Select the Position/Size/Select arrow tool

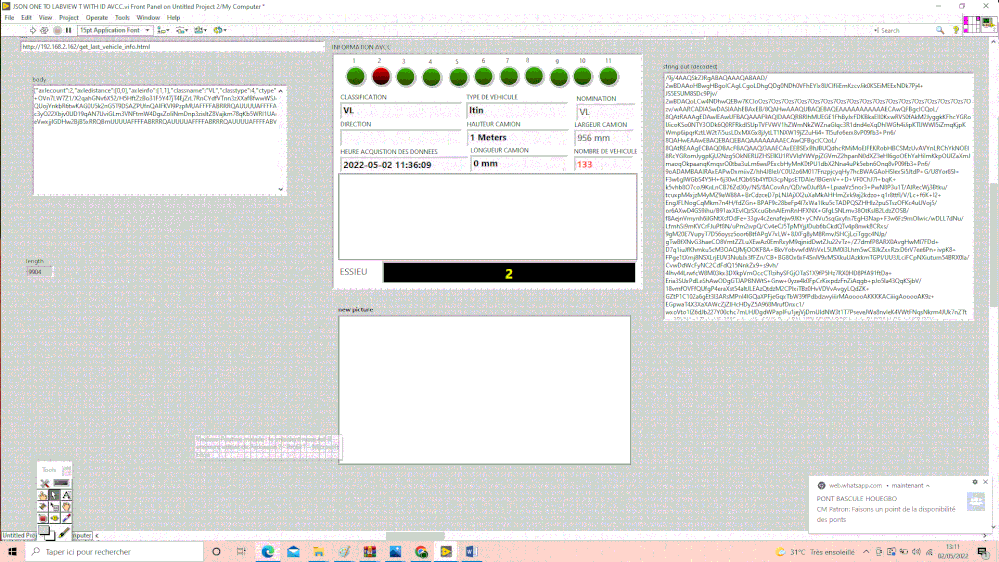pos(54,495)
